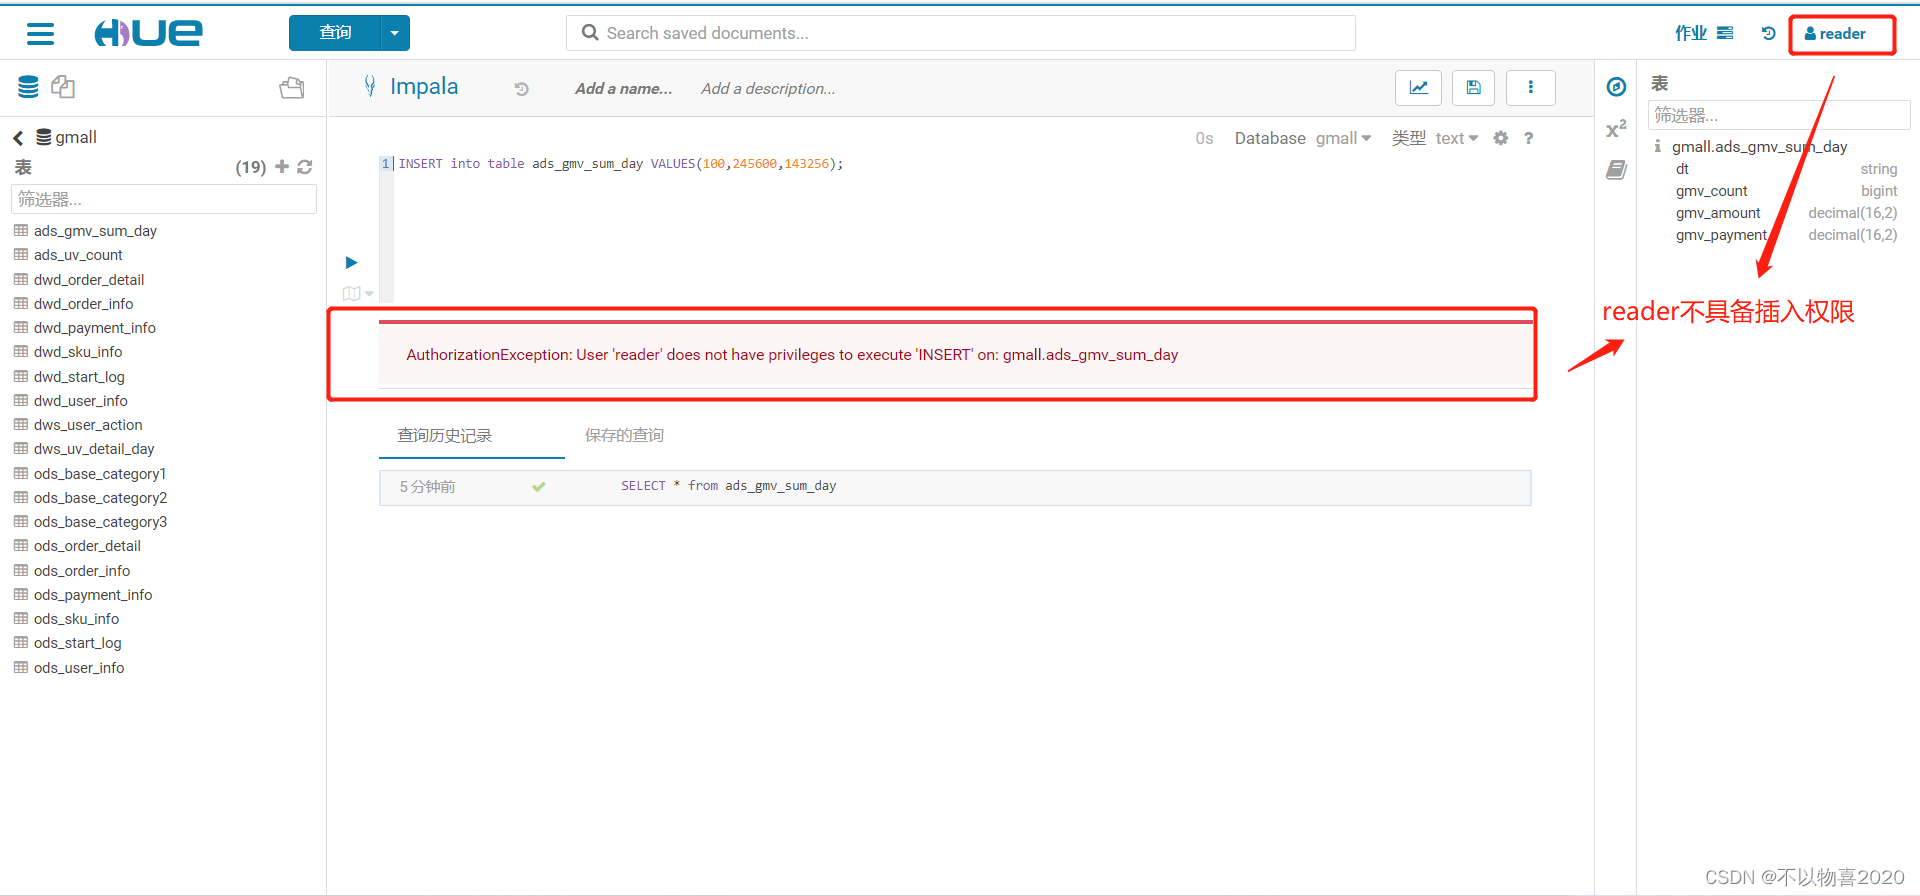Image resolution: width=1920 pixels, height=896 pixels.
Task: Open the editor help question mark
Action: coord(1528,138)
